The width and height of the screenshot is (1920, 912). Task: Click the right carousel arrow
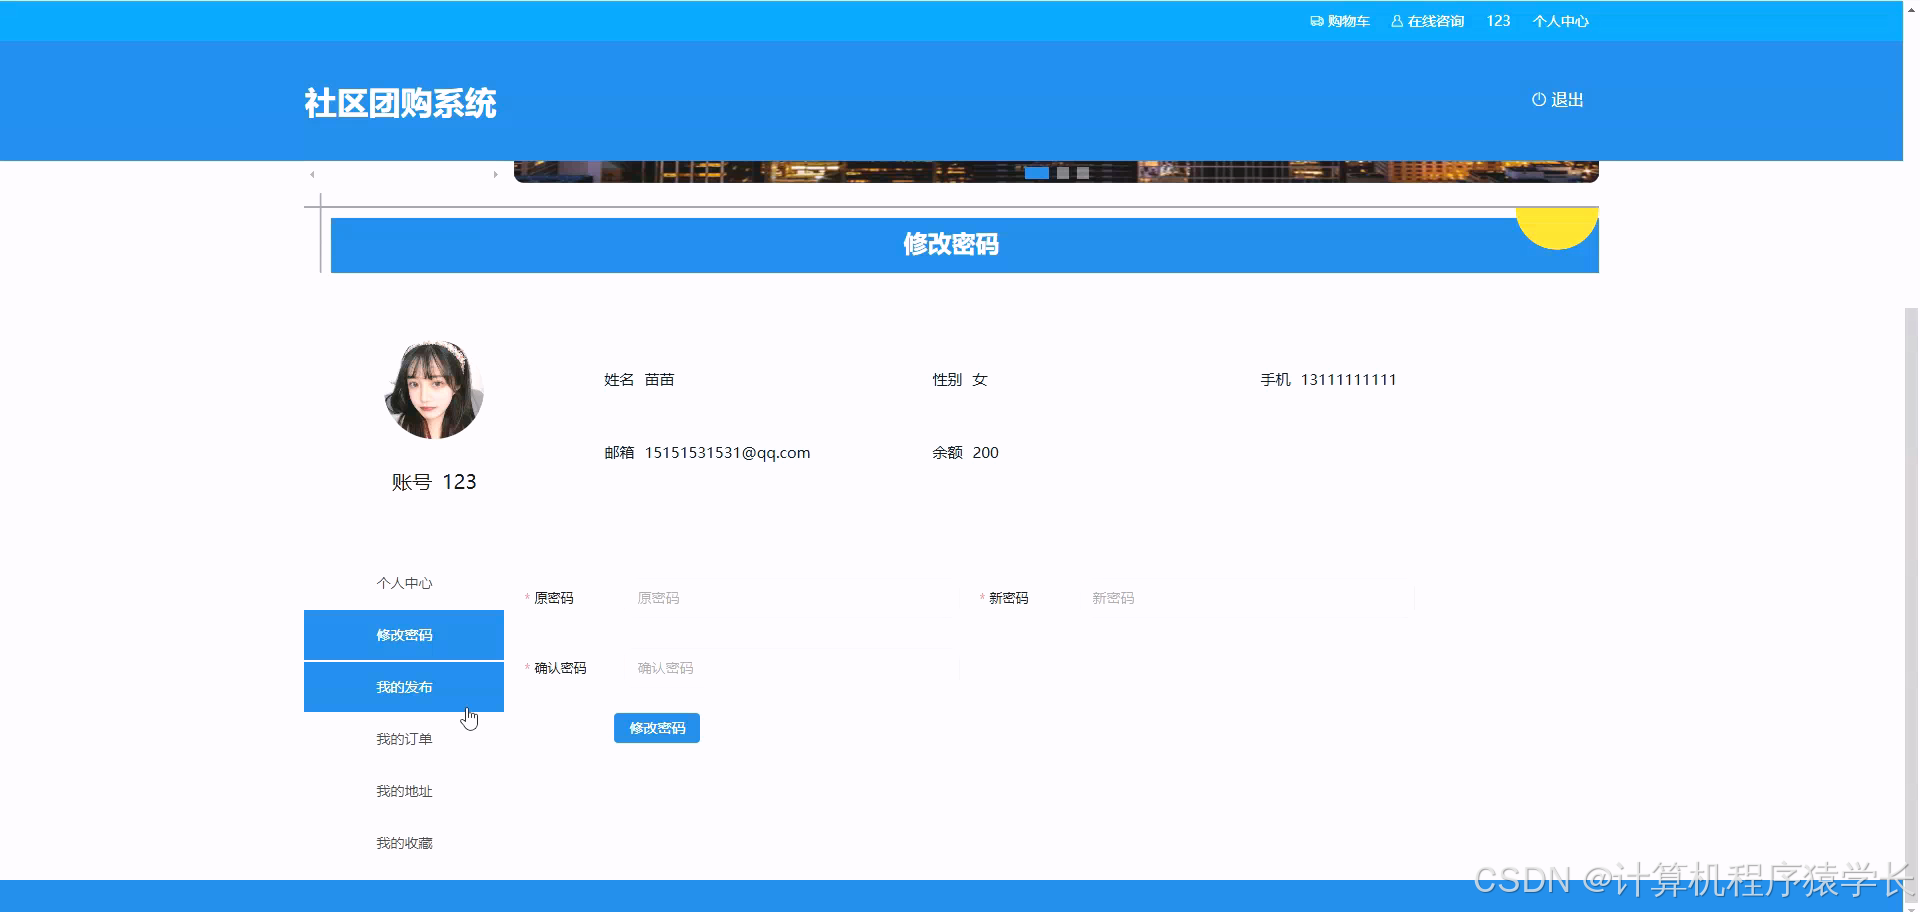pos(496,174)
